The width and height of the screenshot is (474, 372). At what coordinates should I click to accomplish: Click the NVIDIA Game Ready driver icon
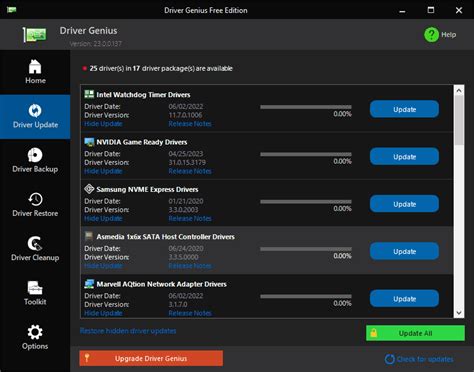coord(89,142)
